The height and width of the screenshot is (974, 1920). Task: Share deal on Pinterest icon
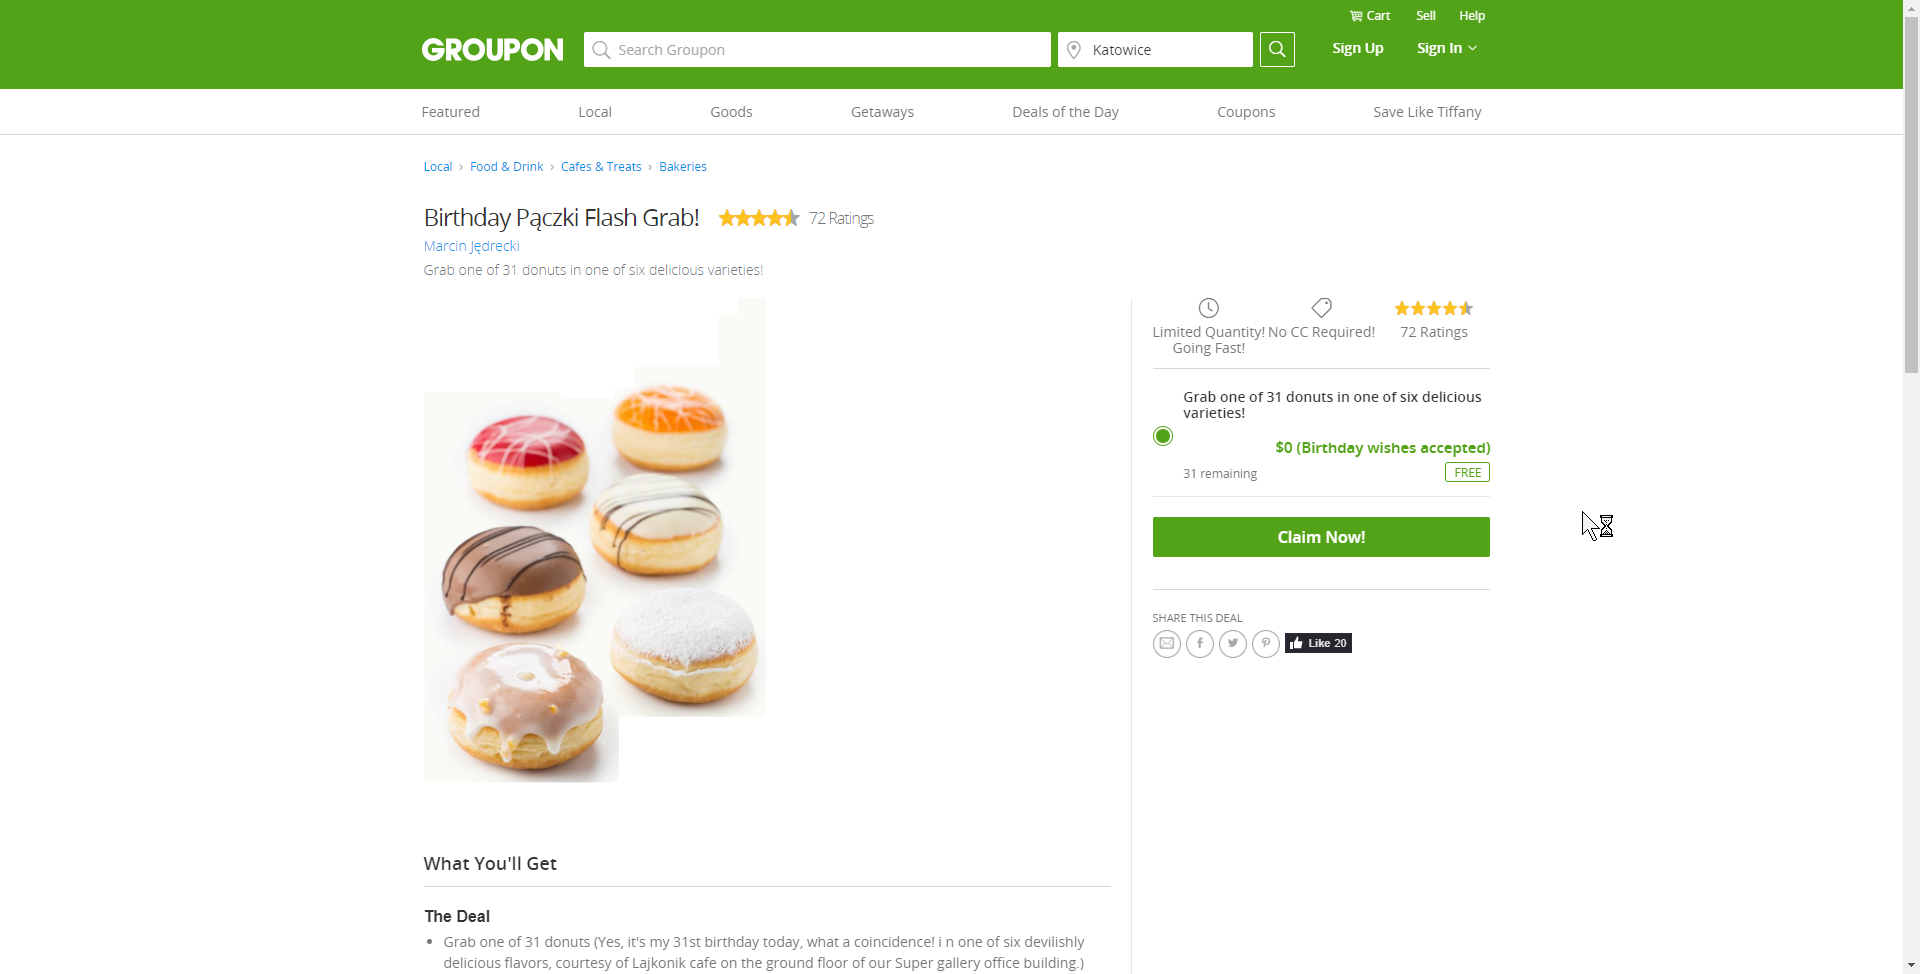click(1266, 643)
